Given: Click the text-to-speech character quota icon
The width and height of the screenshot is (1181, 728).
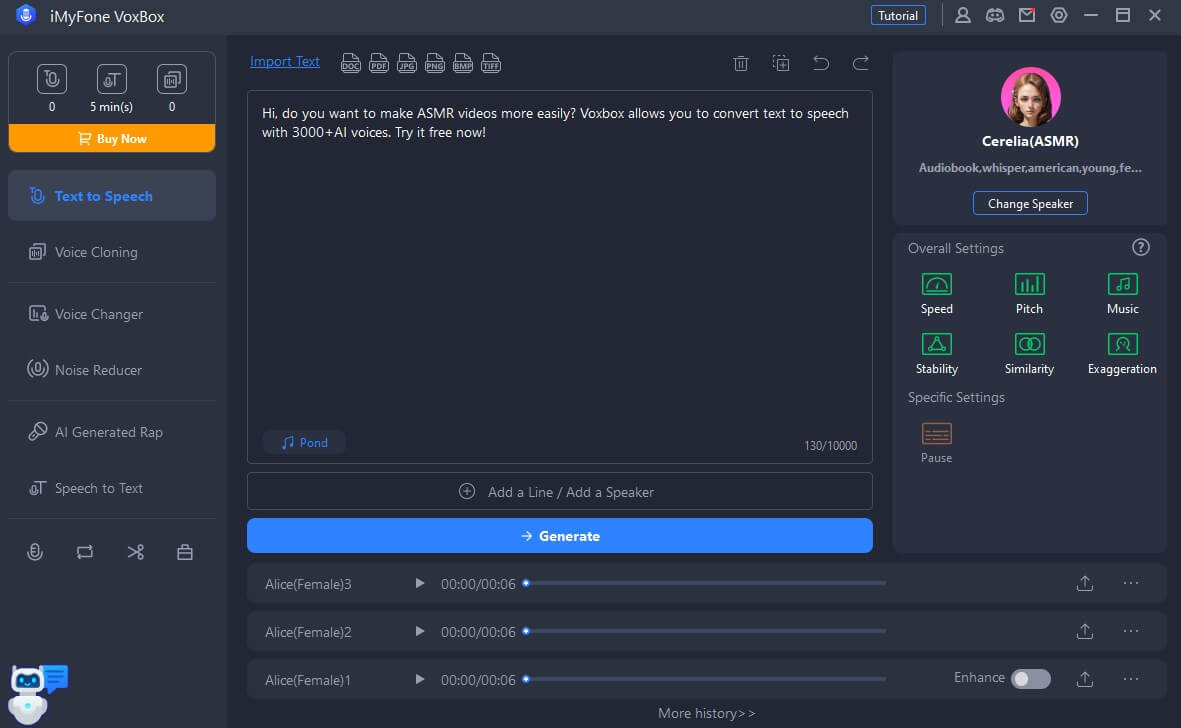Looking at the screenshot, I should [x=52, y=79].
